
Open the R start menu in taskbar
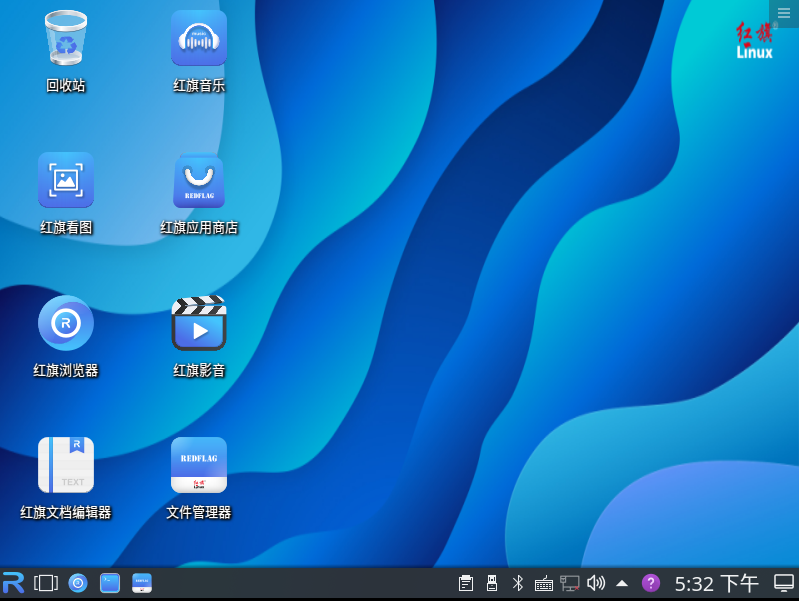click(14, 583)
